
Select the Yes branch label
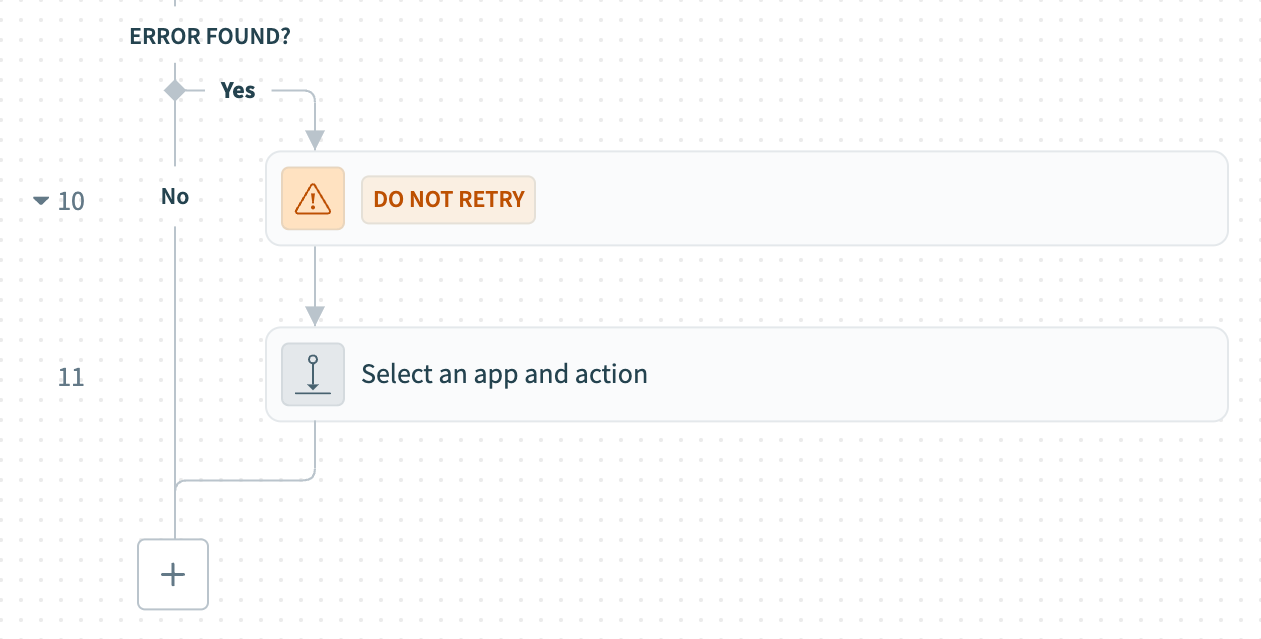click(237, 90)
